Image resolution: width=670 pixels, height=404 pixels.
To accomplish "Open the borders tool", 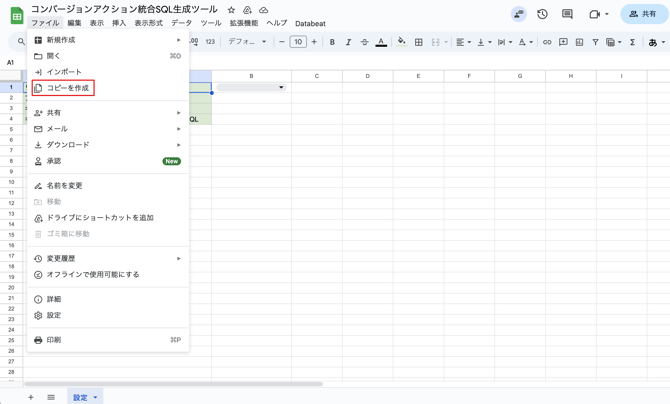I will coord(418,42).
